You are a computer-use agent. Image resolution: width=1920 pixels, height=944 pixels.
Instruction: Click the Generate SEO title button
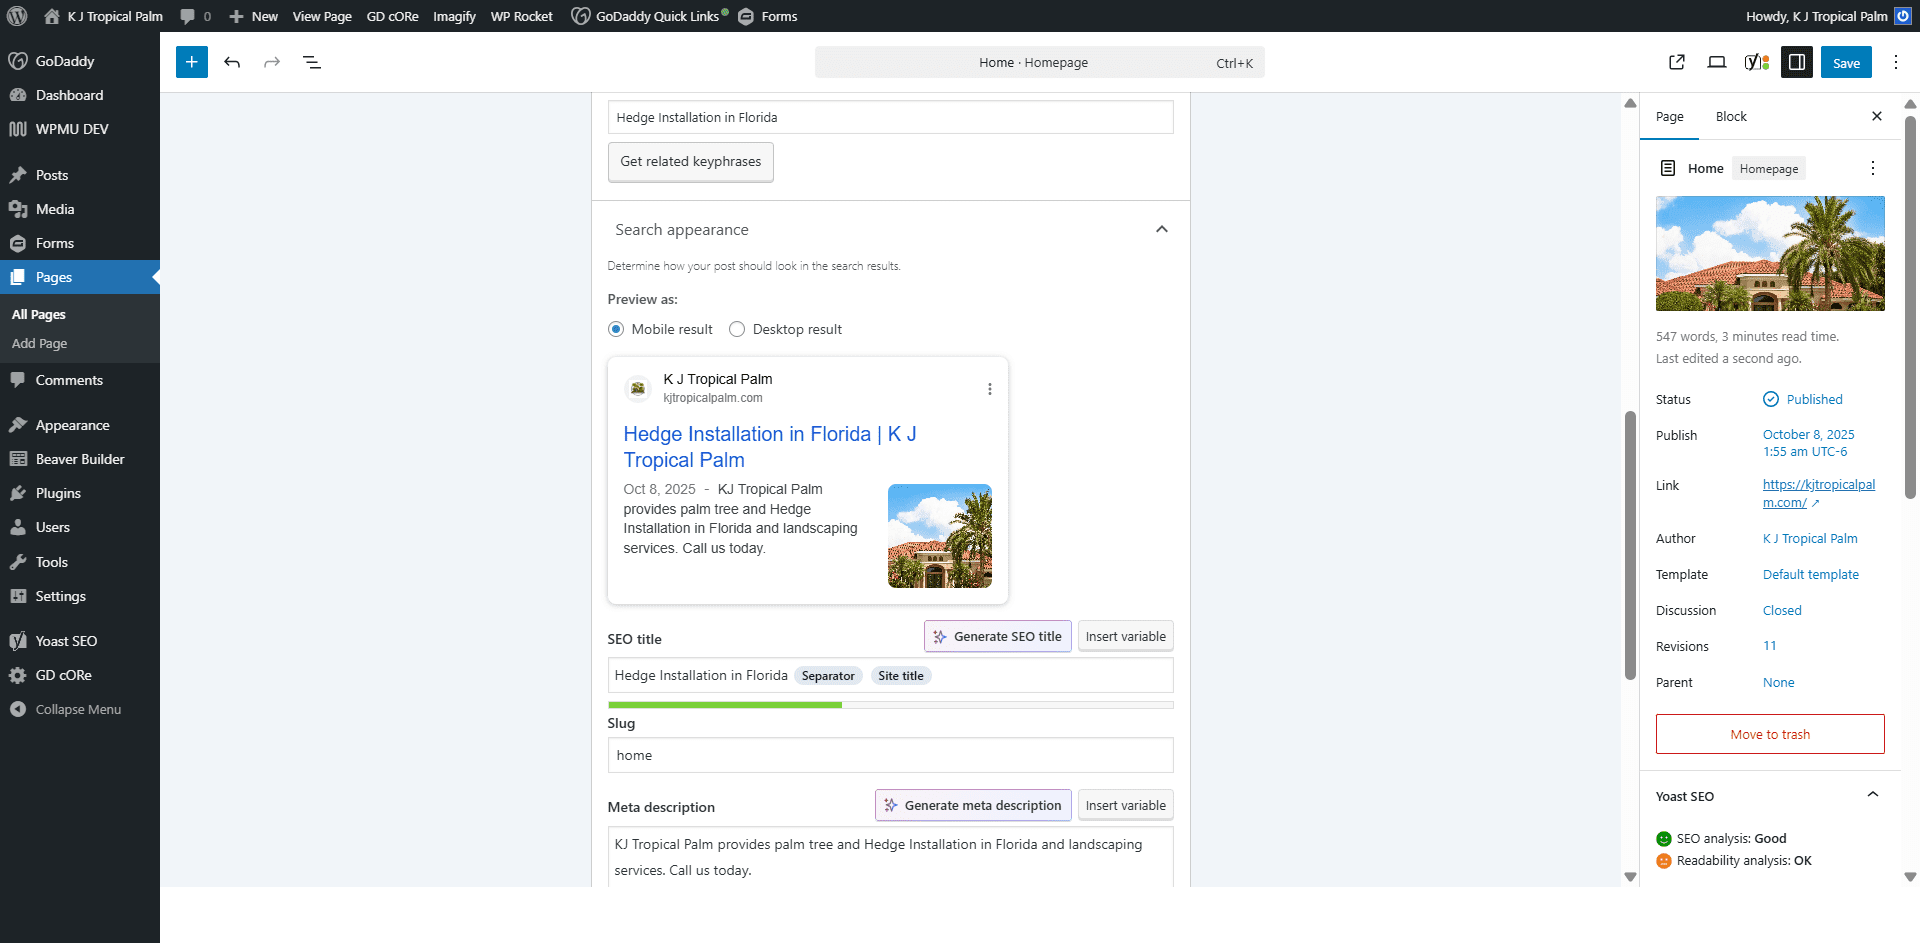[997, 636]
